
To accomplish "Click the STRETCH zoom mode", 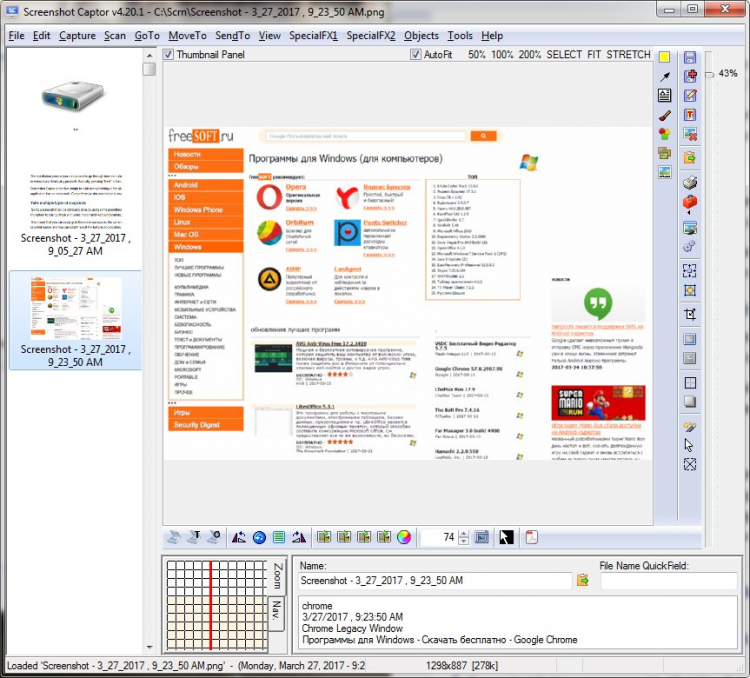I will tap(629, 55).
